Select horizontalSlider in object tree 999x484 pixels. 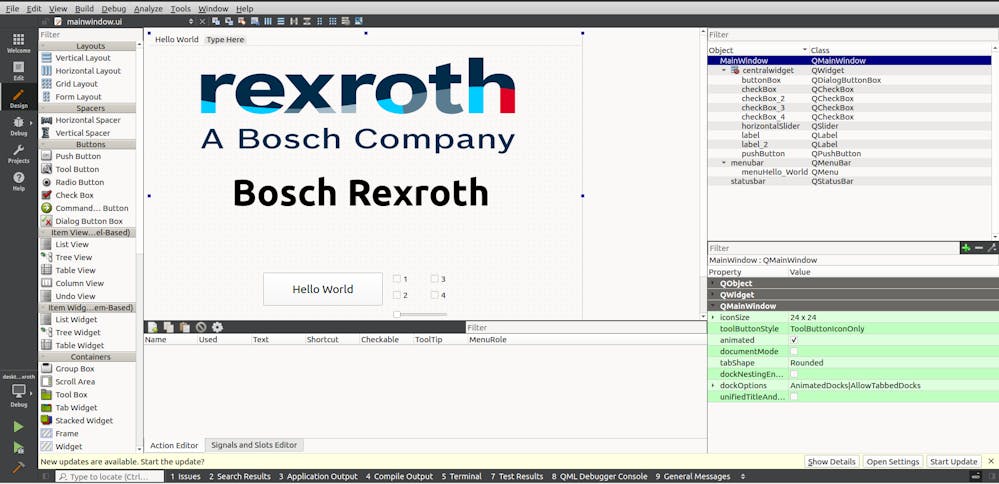pos(770,126)
